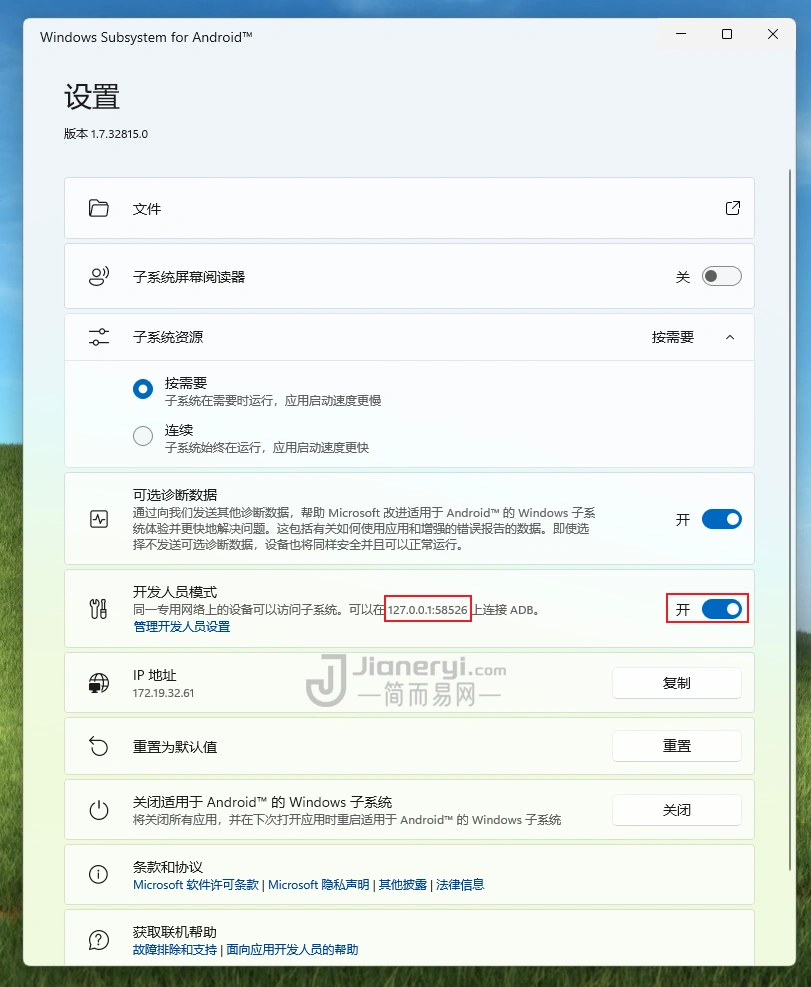Screen dimensions: 811x987
Task: Click the 关闭 subsystem button
Action: (x=677, y=810)
